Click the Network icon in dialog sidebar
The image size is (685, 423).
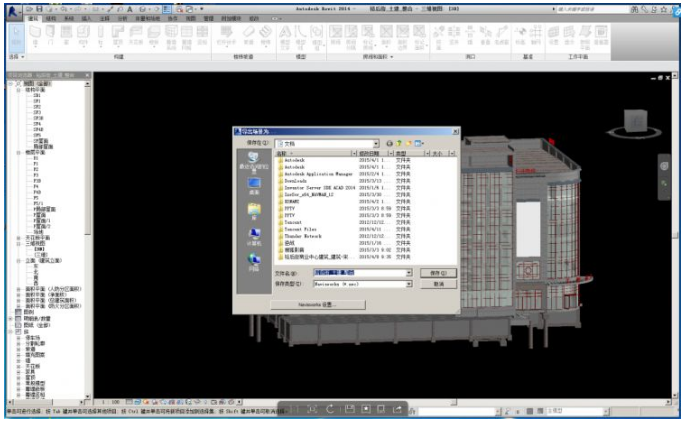coord(253,260)
